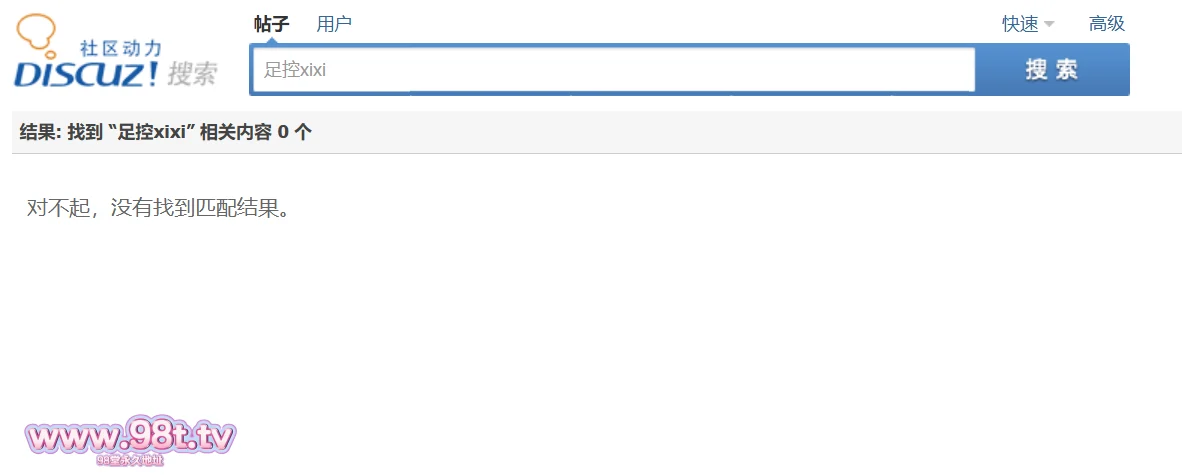
Task: Click the pointer marker under 帖子 tab
Action: [x=271, y=40]
